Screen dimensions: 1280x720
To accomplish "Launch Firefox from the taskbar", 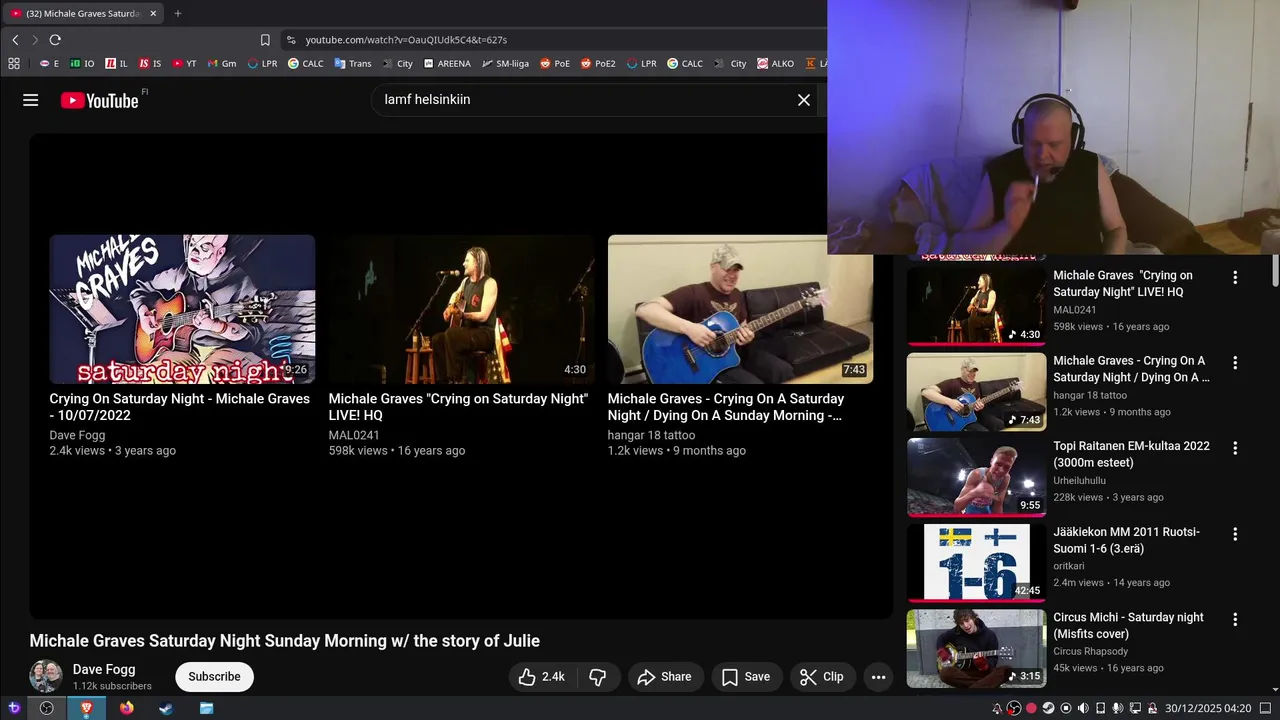I will click(x=126, y=708).
